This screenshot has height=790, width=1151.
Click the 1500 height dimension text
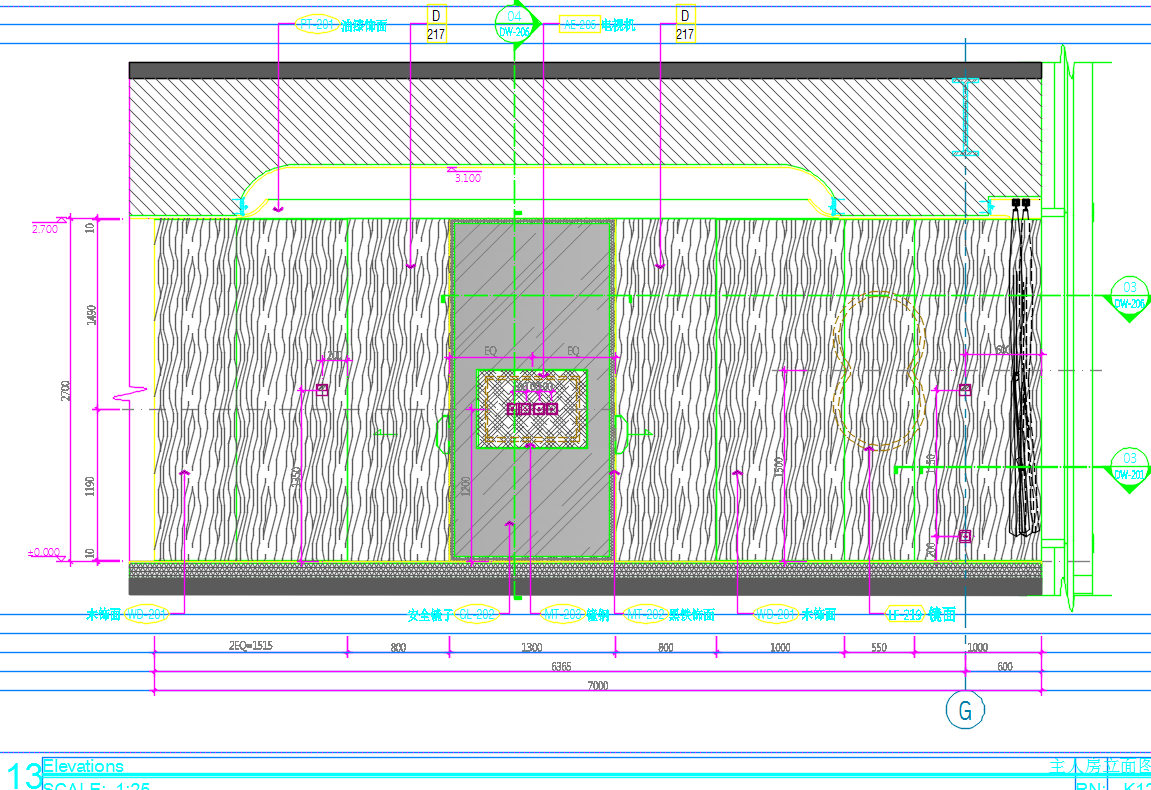(779, 467)
